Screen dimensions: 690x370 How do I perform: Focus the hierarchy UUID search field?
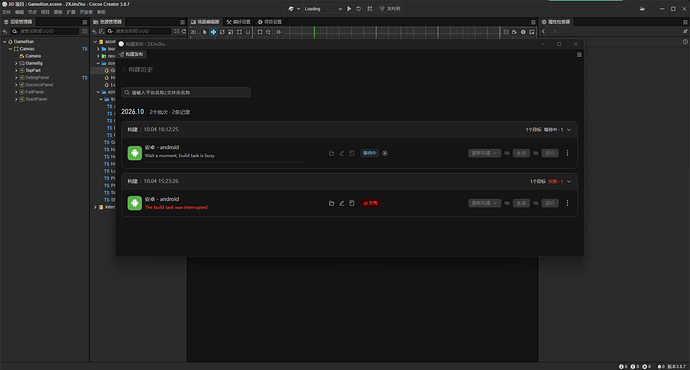click(x=45, y=31)
